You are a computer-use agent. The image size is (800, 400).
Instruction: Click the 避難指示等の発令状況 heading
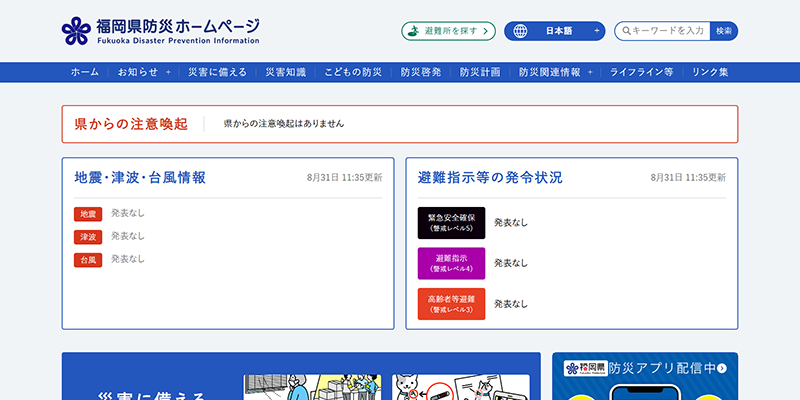[490, 178]
